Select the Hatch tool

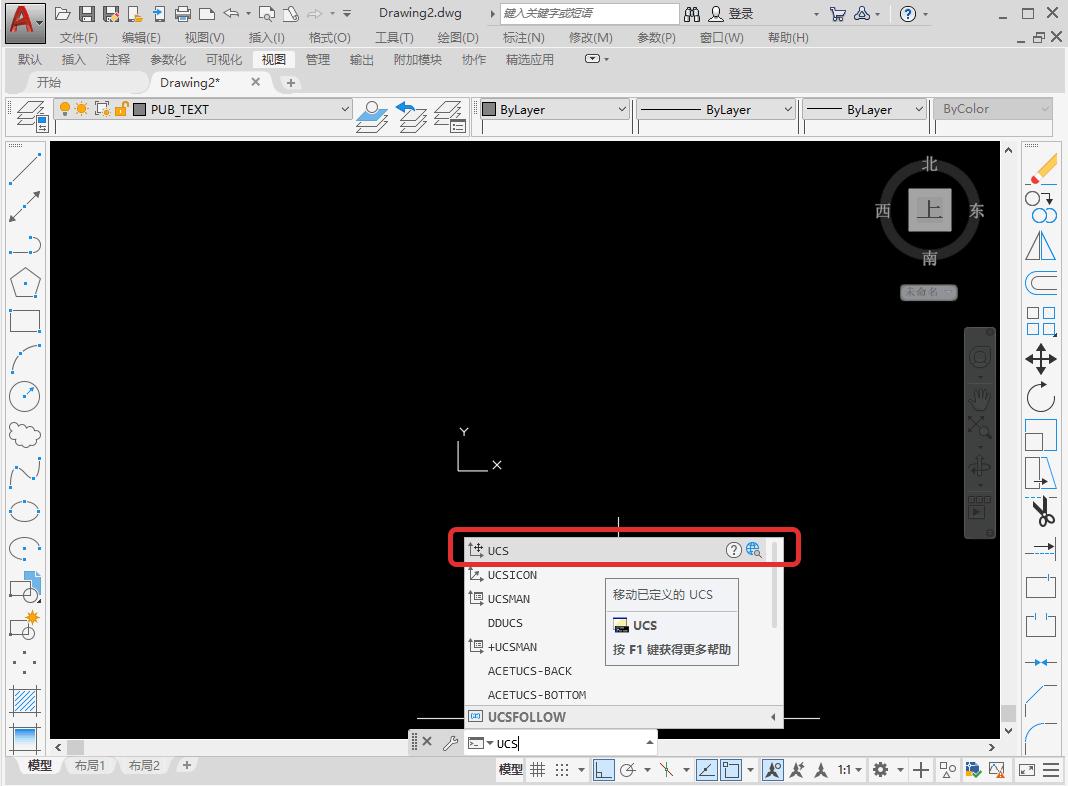point(25,699)
